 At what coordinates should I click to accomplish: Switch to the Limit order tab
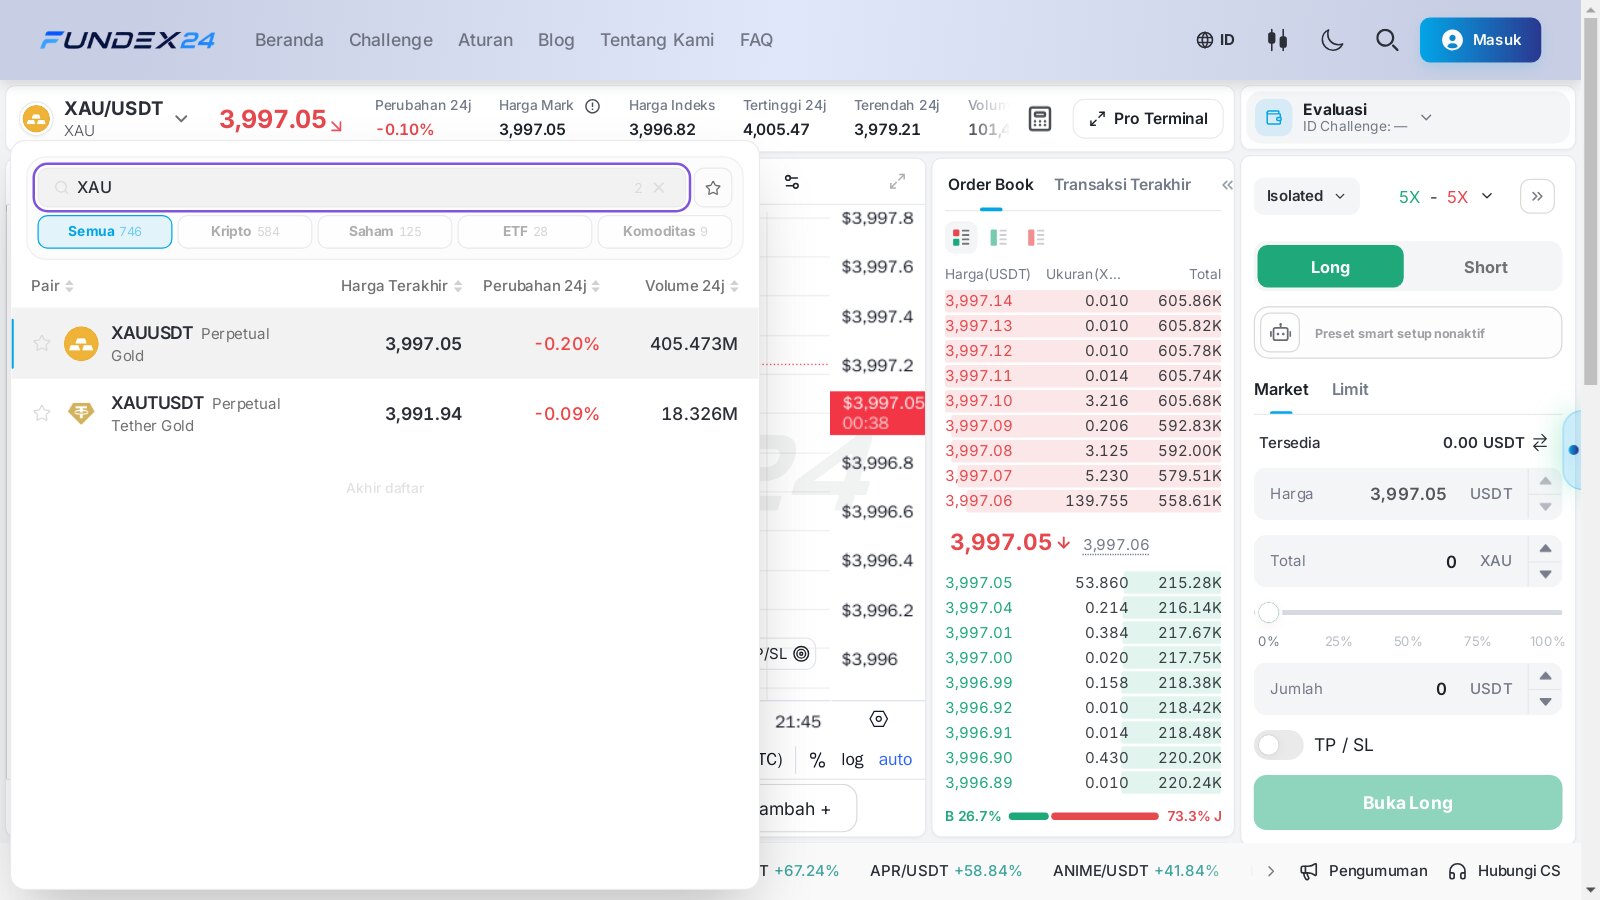click(x=1350, y=389)
